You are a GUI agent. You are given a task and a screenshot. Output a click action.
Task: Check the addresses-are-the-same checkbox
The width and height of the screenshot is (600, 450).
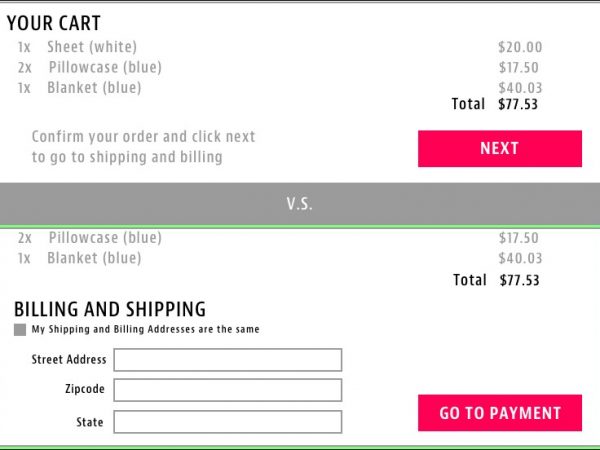tap(20, 329)
